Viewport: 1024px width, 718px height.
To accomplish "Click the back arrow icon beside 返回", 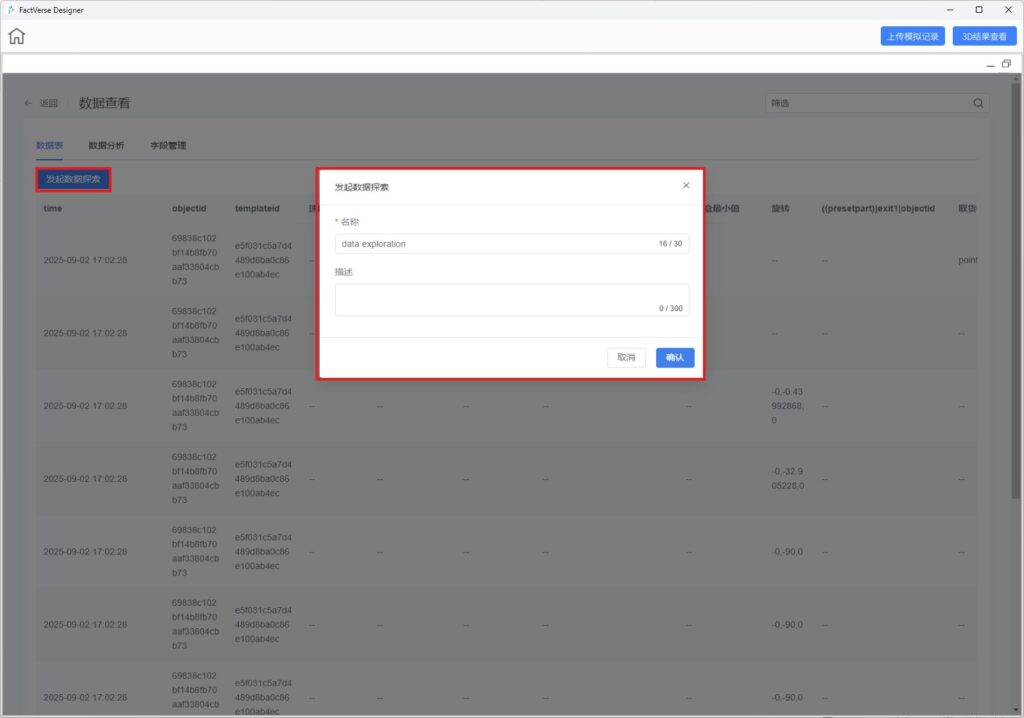I will pyautogui.click(x=28, y=103).
